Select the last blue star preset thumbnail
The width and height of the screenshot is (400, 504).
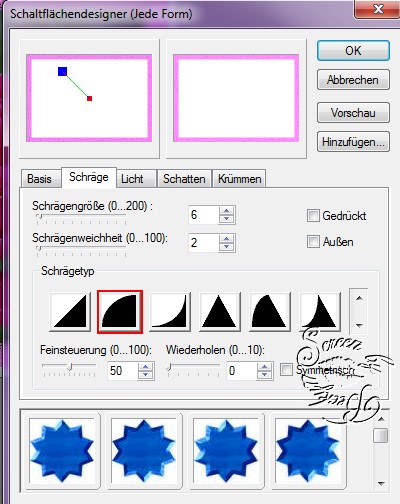point(307,451)
